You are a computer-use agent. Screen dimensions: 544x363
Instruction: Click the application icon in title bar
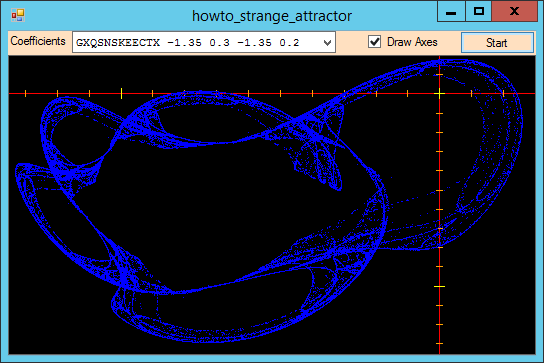[18, 15]
